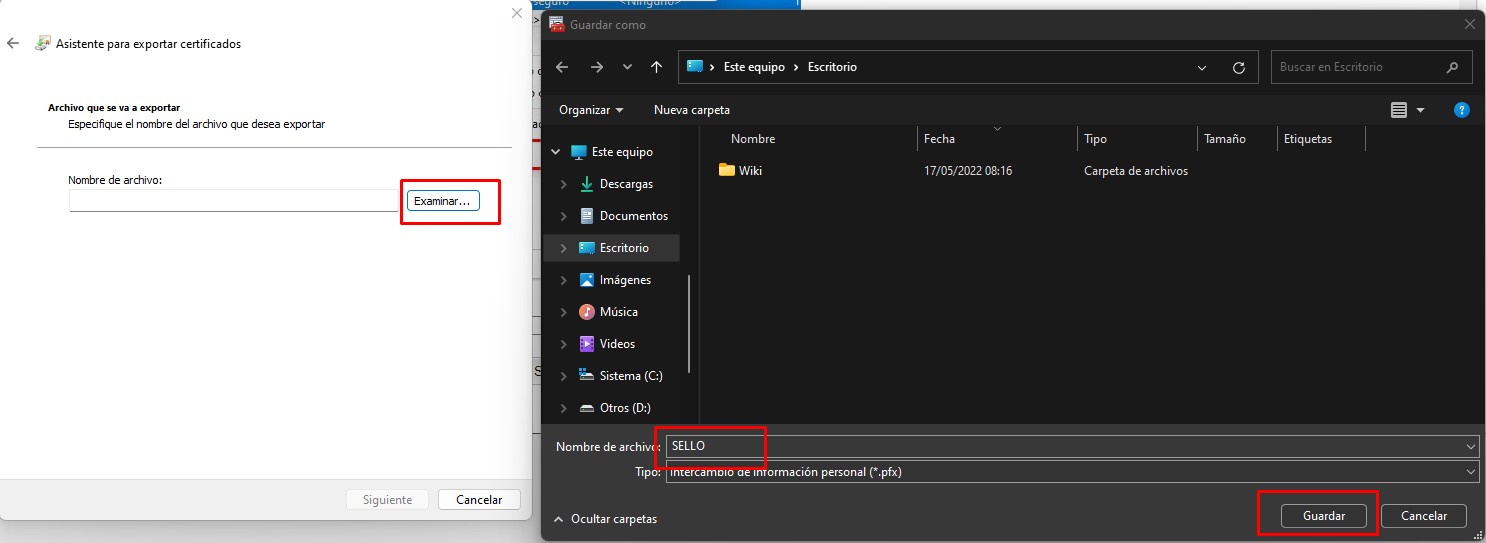
Task: Open the address bar history dropdown
Action: pos(1202,67)
